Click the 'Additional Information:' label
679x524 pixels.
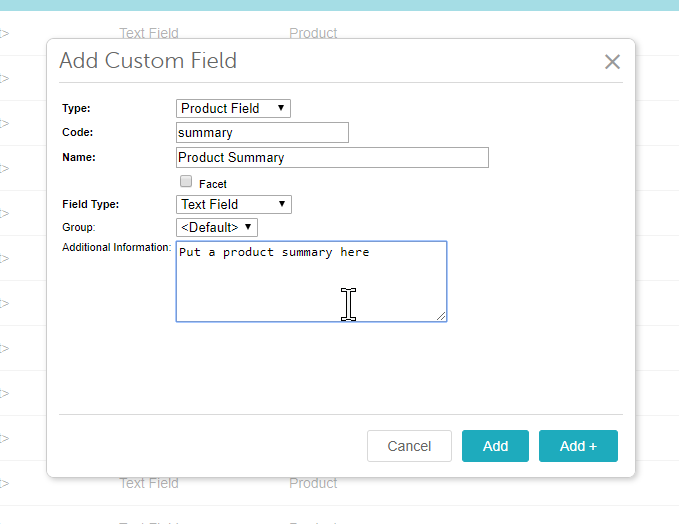tap(116, 247)
